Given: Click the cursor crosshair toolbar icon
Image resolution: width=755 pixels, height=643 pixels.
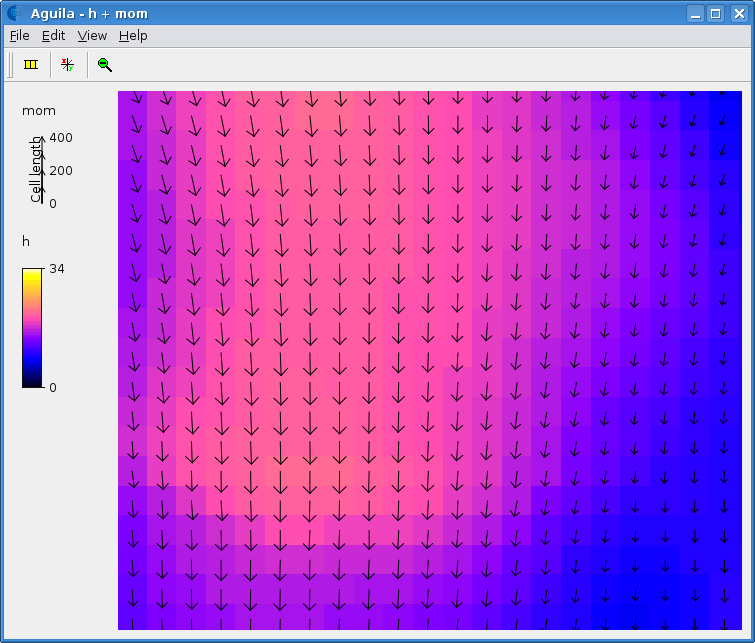Looking at the screenshot, I should [x=67, y=65].
